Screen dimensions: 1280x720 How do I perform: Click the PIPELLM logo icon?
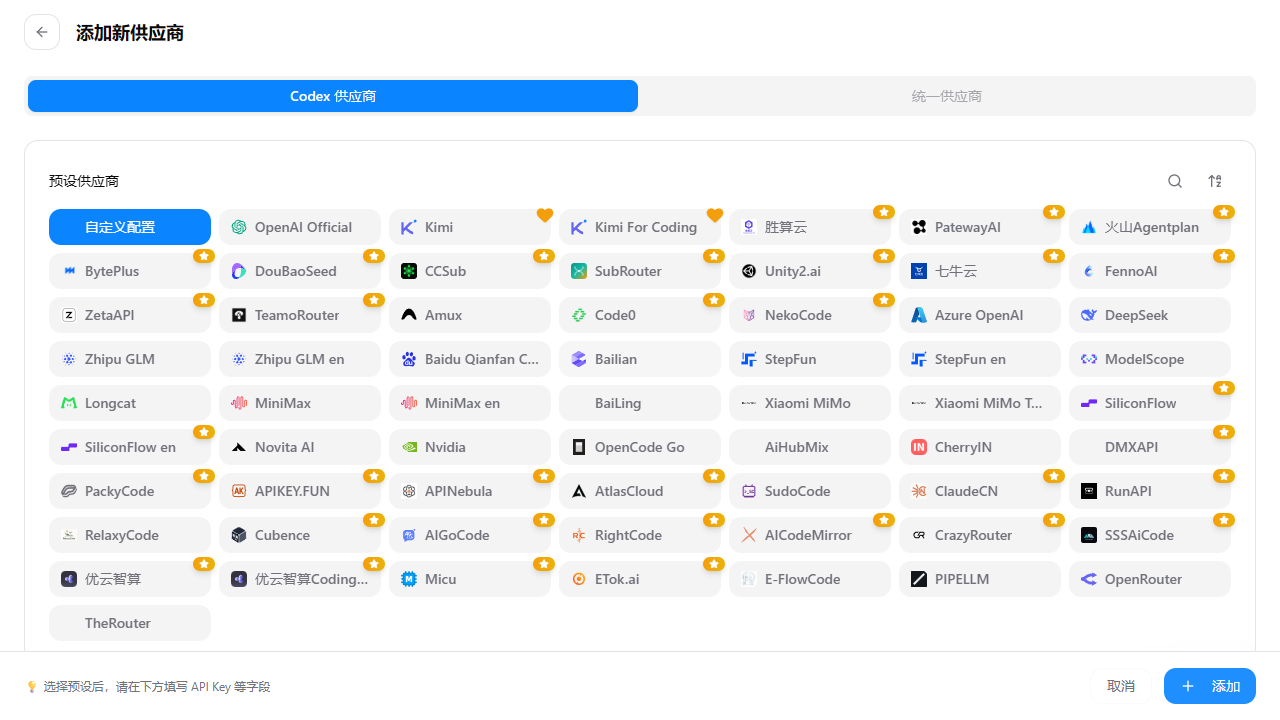coord(919,579)
